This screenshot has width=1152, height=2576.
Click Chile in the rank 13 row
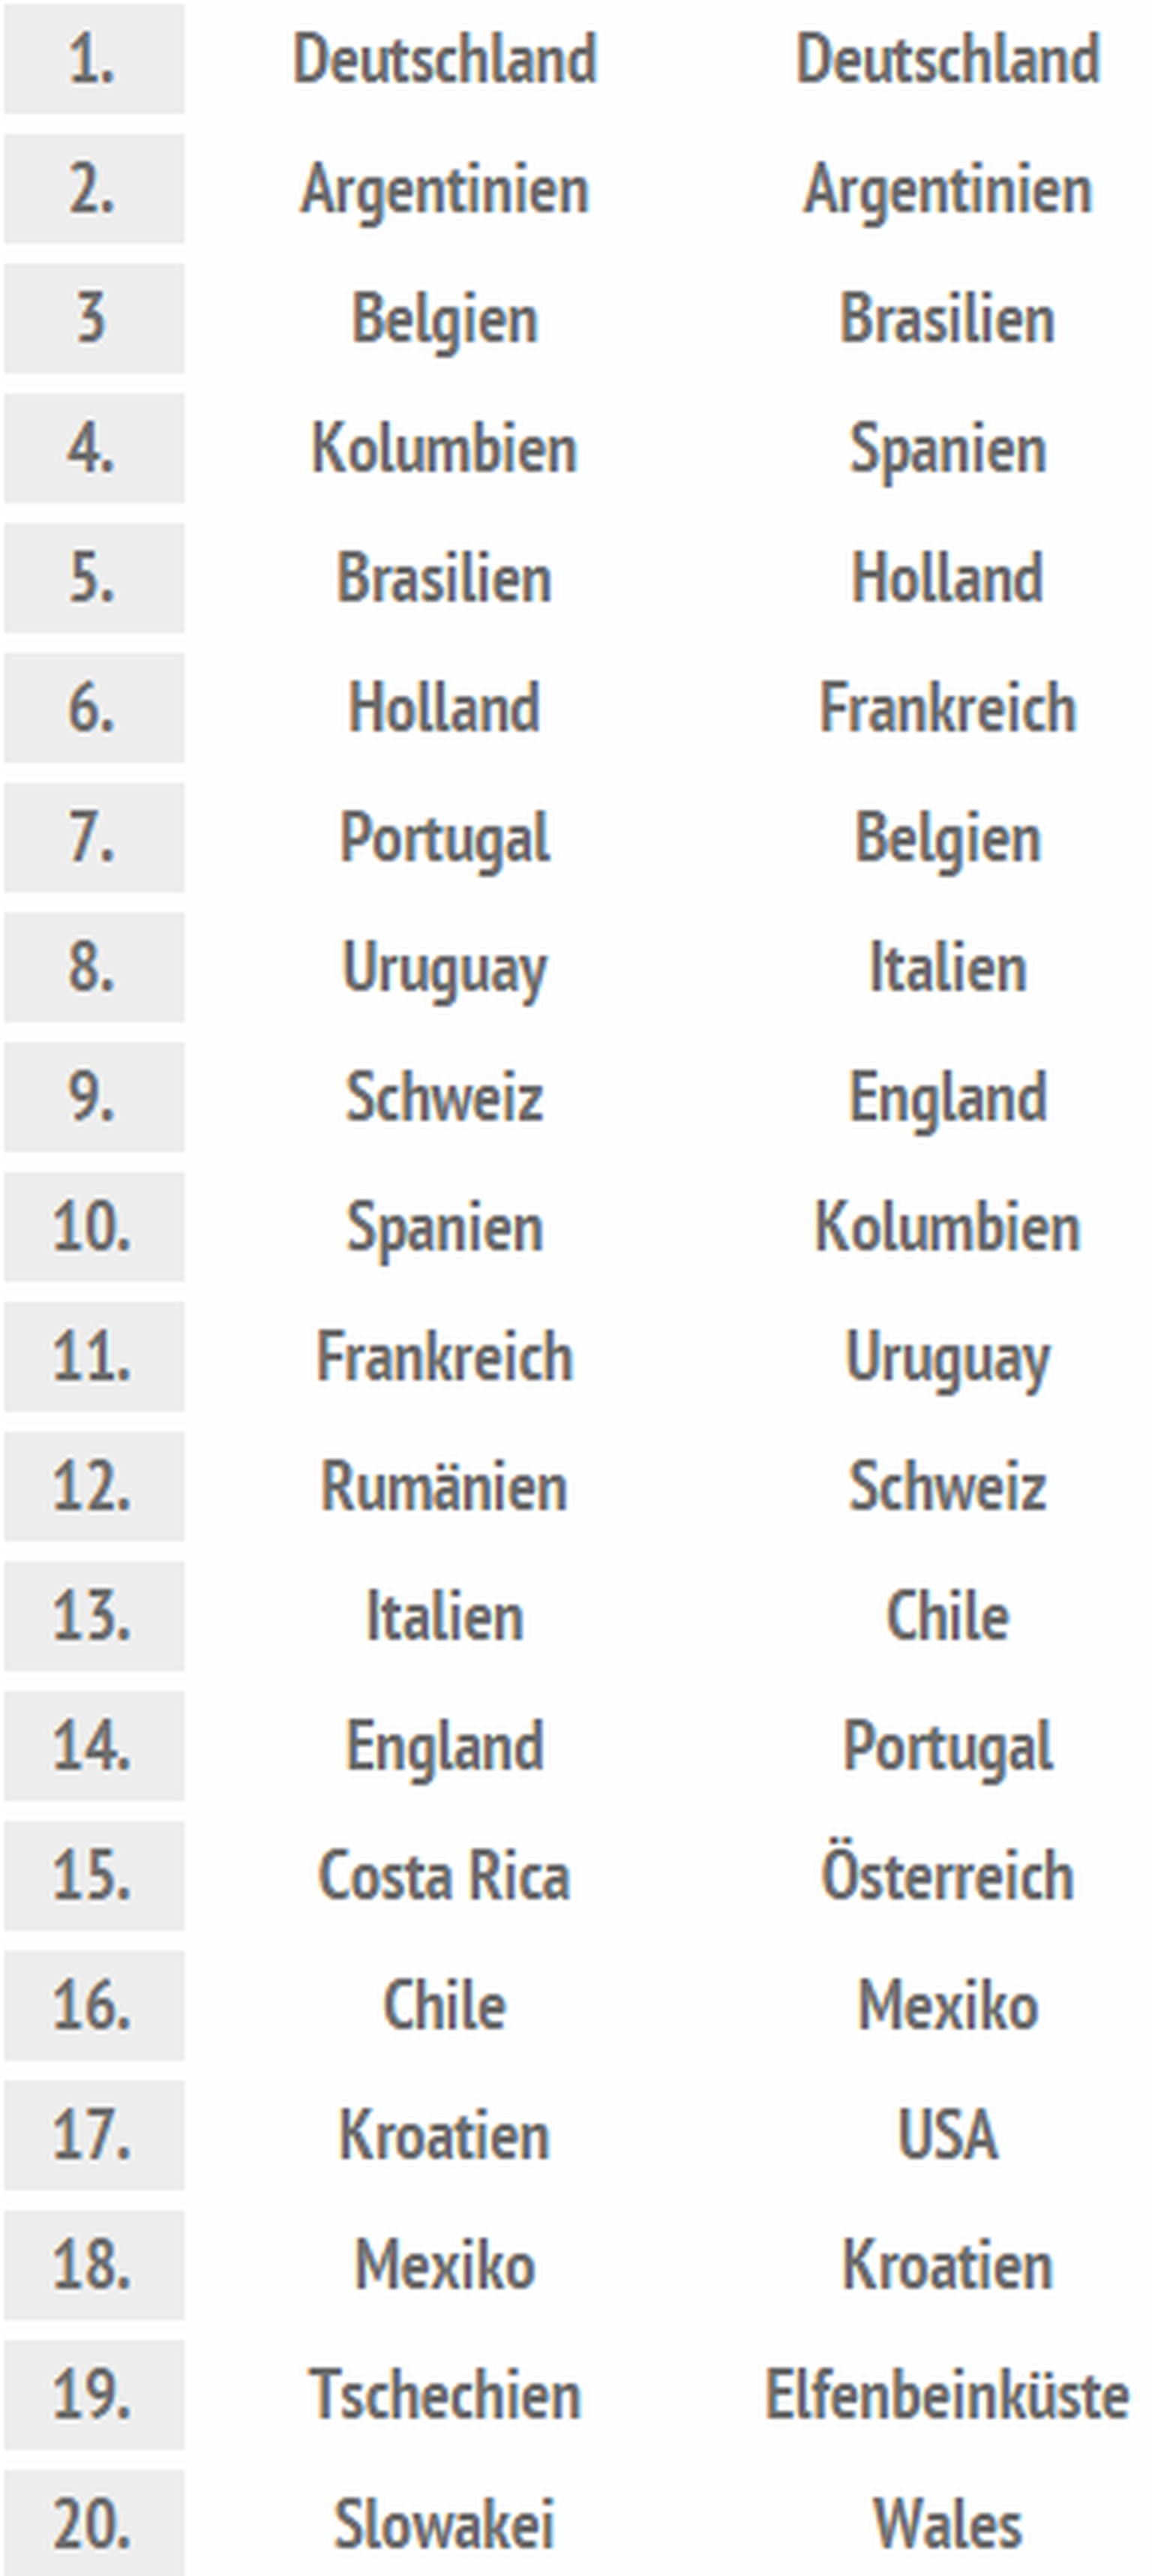click(x=947, y=1617)
